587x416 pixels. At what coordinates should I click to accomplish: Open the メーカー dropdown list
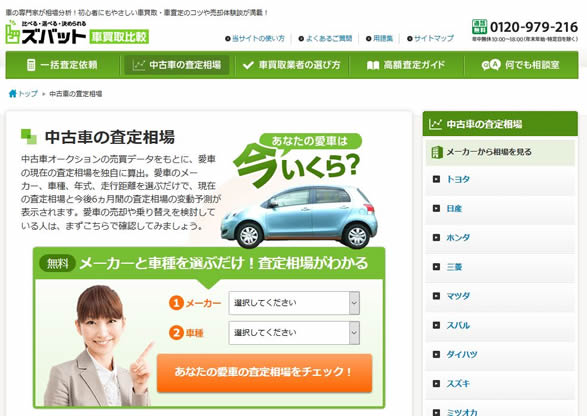tap(294, 303)
